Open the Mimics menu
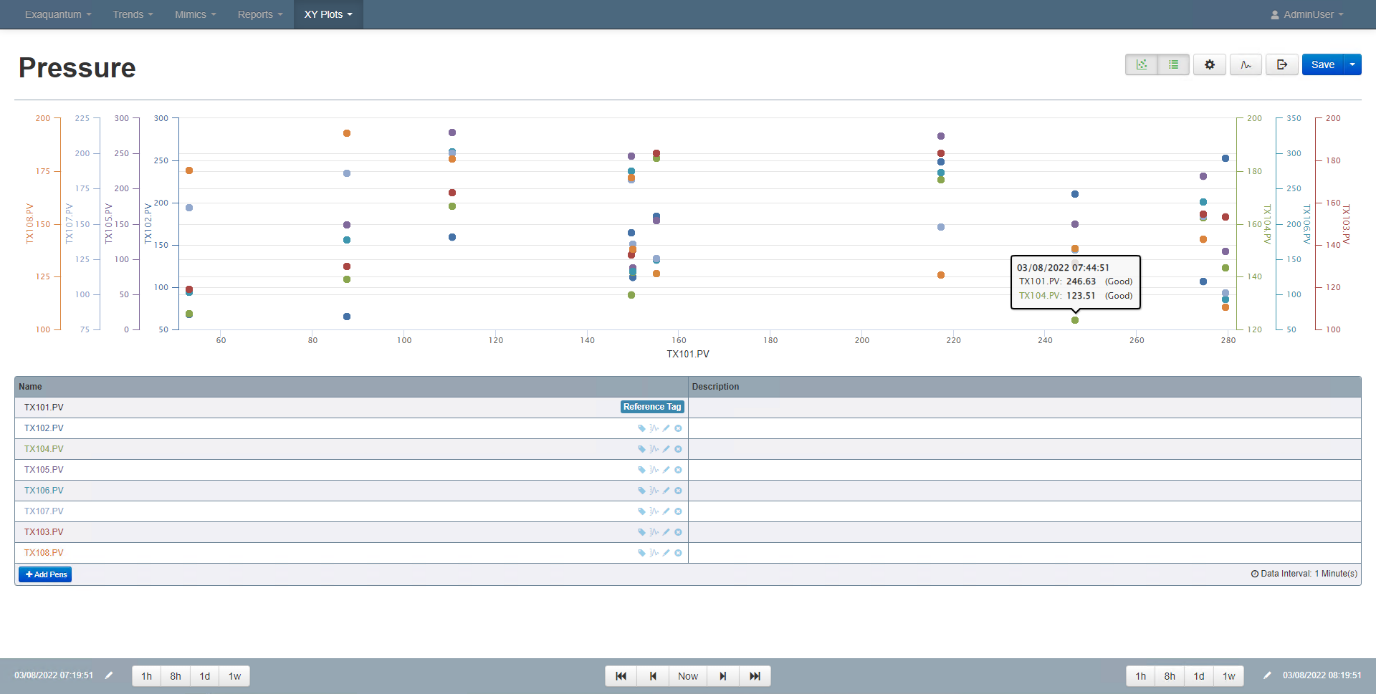The width and height of the screenshot is (1376, 694). click(x=195, y=15)
